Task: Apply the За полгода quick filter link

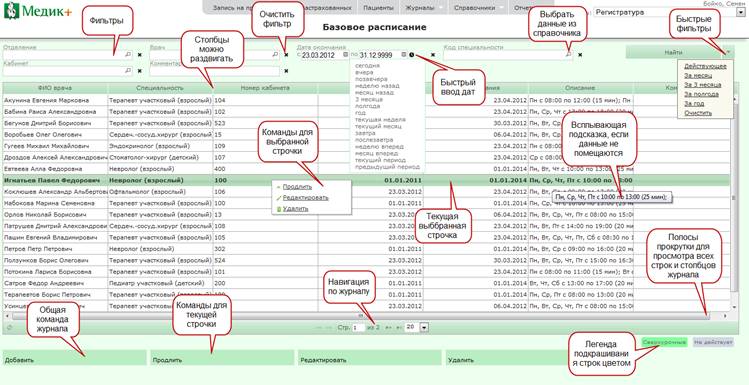Action: (701, 94)
